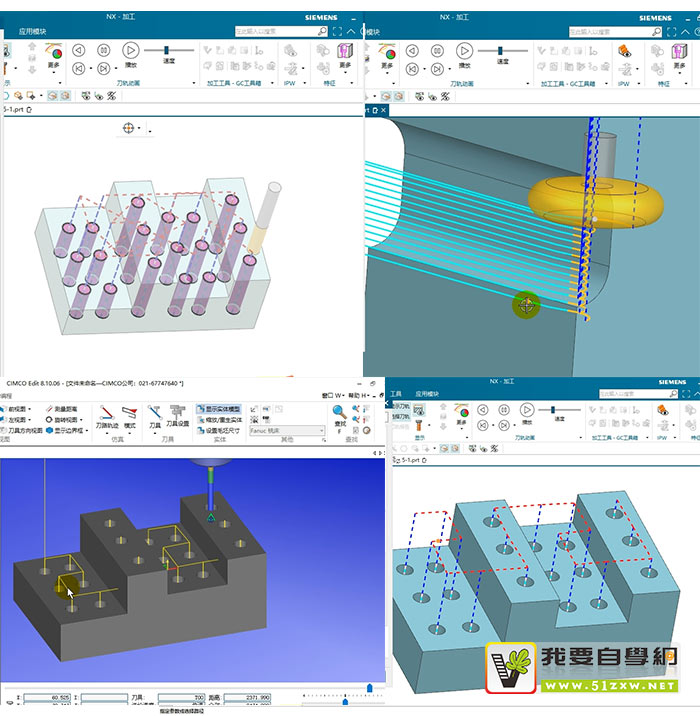Open 应用模块 tab in top-left NX window

(32, 32)
